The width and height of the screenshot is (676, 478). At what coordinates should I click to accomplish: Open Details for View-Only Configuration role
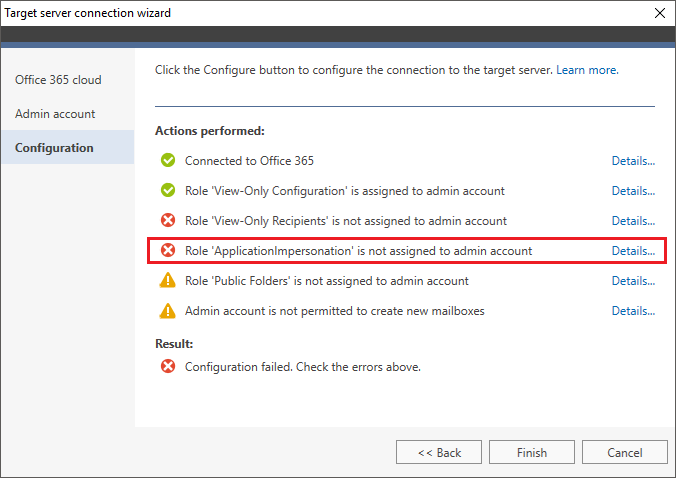pos(633,191)
